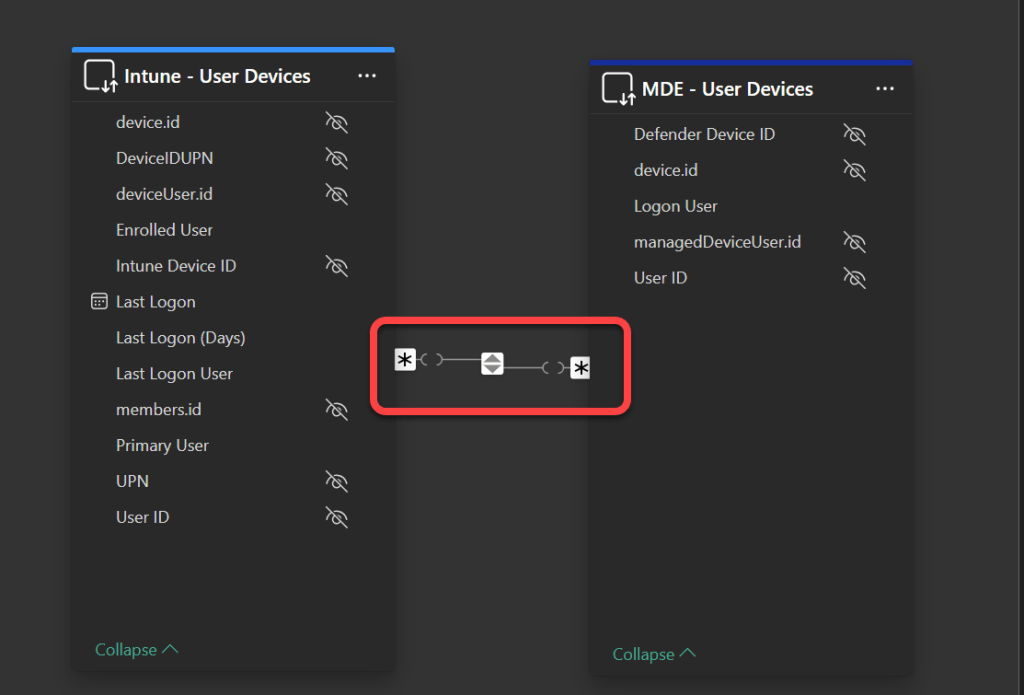This screenshot has height=695, width=1024.
Task: Toggle visibility of MDE table User ID
Action: [x=855, y=278]
